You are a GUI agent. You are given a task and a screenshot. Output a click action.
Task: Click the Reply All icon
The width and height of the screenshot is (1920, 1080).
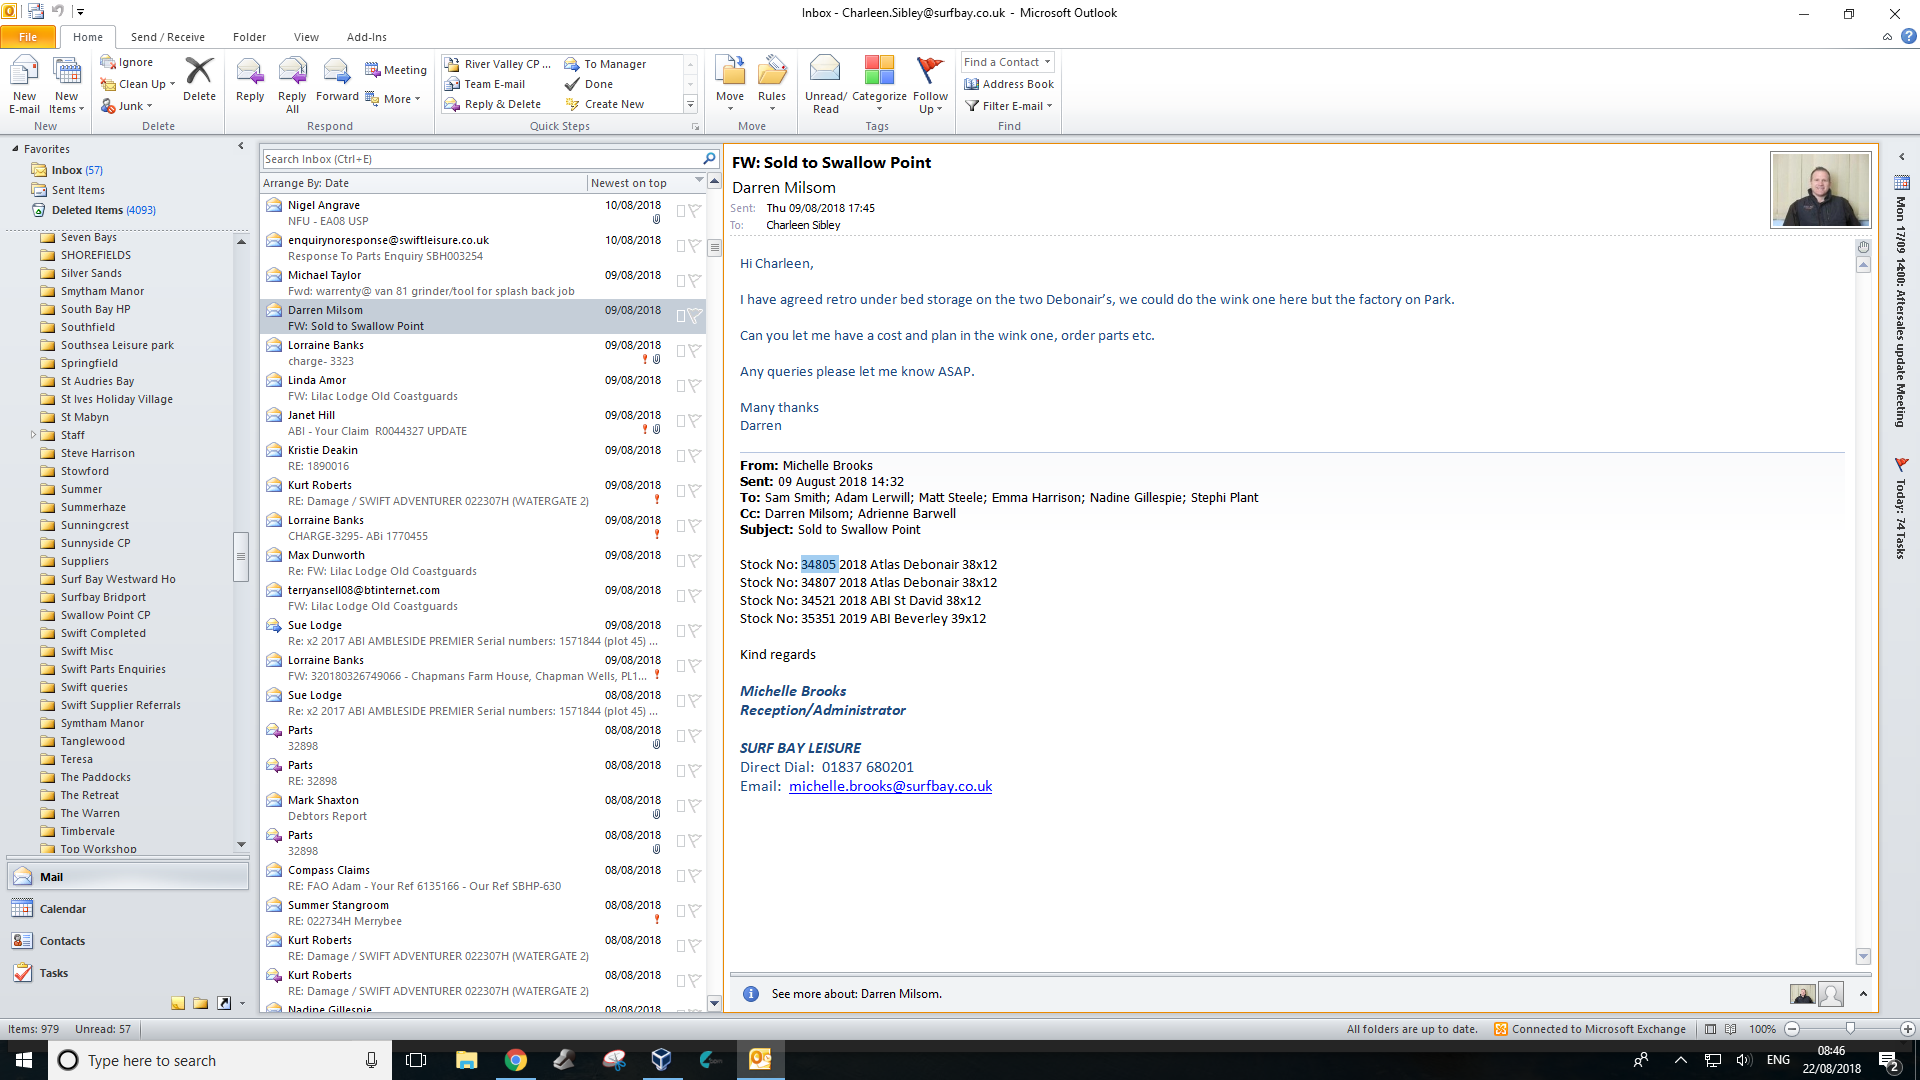(292, 73)
